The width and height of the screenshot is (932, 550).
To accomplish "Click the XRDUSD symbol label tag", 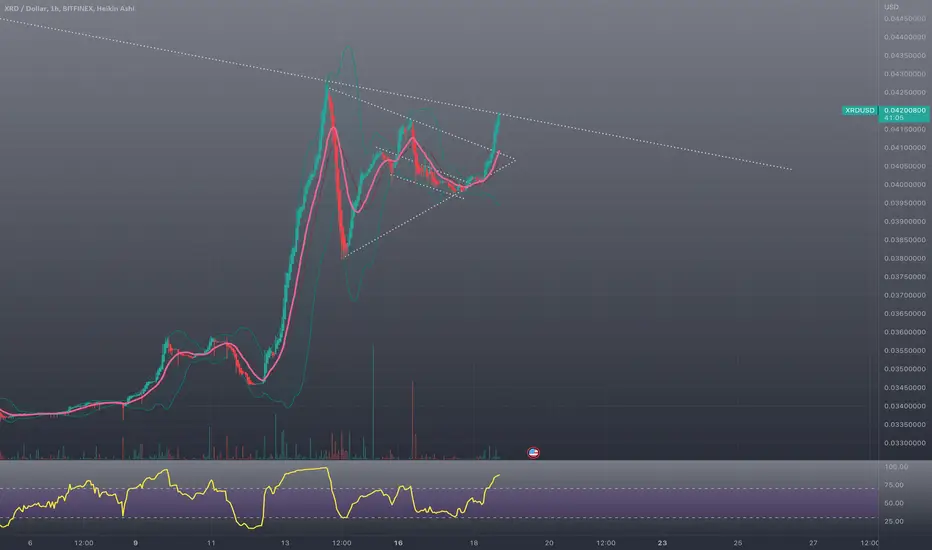I will [x=859, y=111].
